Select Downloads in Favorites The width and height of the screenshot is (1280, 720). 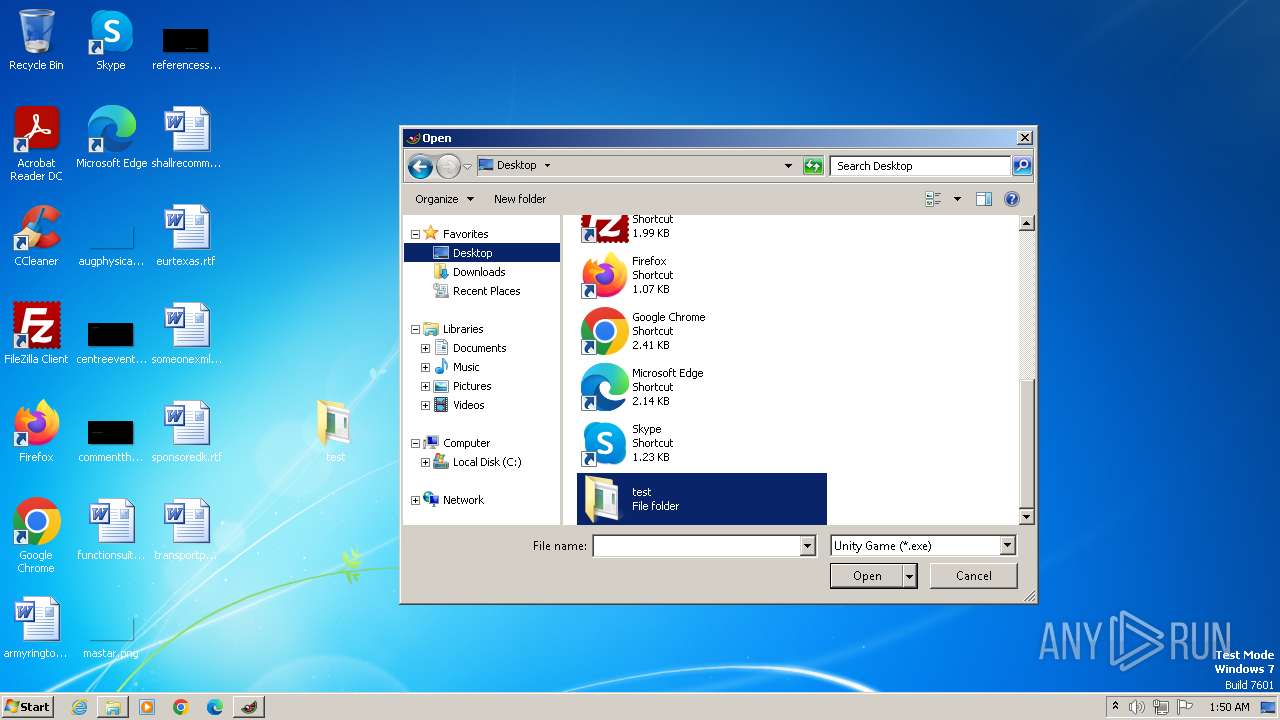(x=479, y=272)
